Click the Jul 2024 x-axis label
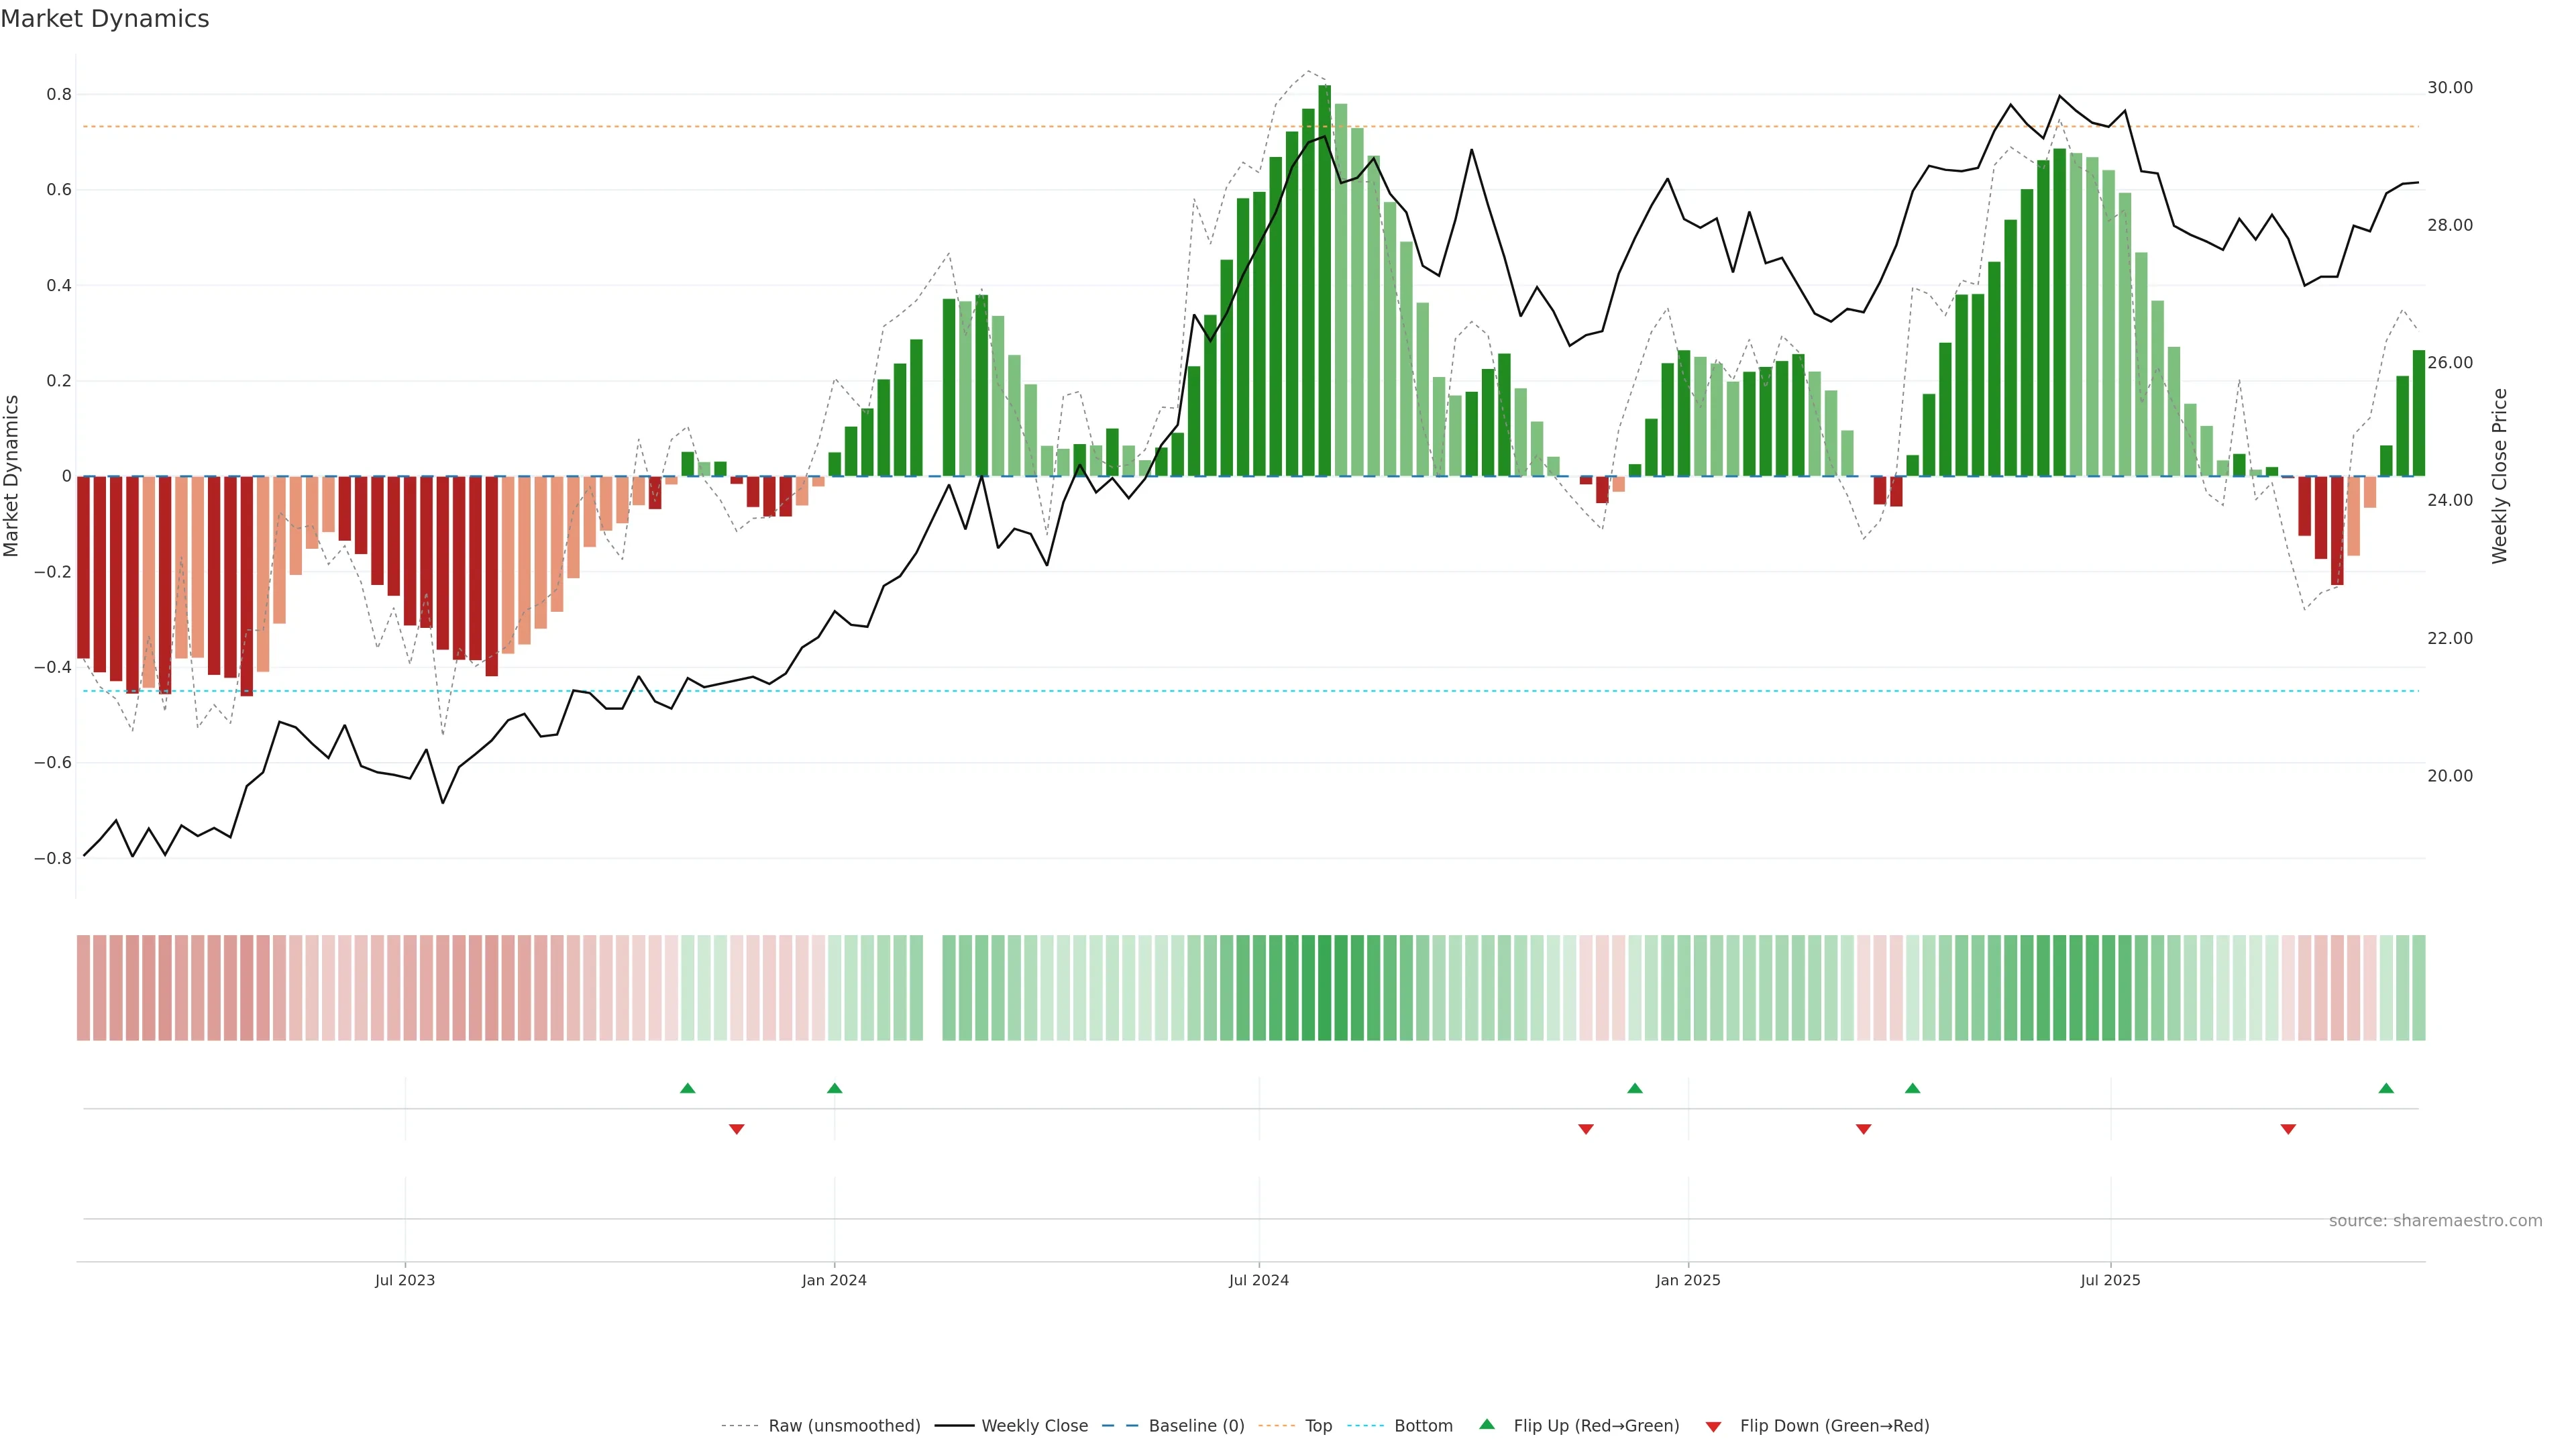The height and width of the screenshot is (1449, 2576). (x=1259, y=1280)
